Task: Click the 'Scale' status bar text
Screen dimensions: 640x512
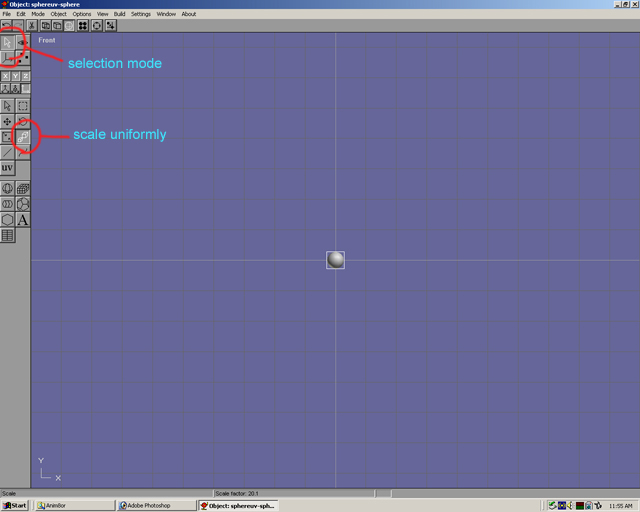Action: coord(9,494)
